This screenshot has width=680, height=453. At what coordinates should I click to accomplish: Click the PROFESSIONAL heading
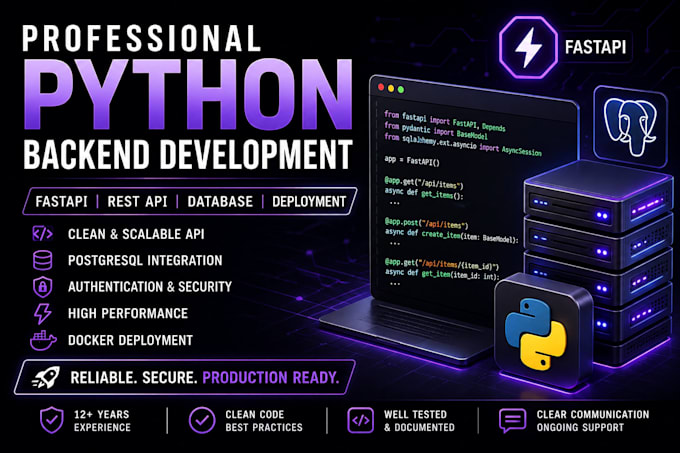click(141, 38)
